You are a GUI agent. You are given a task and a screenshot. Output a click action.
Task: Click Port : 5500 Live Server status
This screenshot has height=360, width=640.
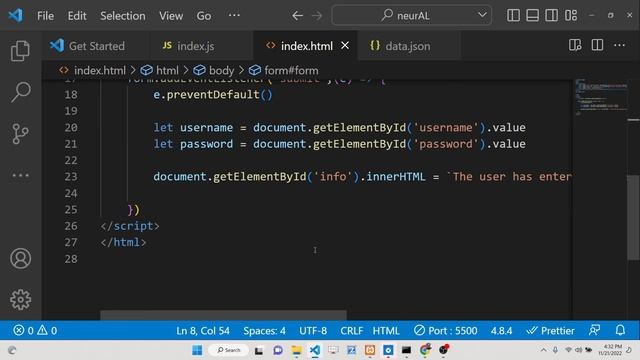pyautogui.click(x=445, y=330)
